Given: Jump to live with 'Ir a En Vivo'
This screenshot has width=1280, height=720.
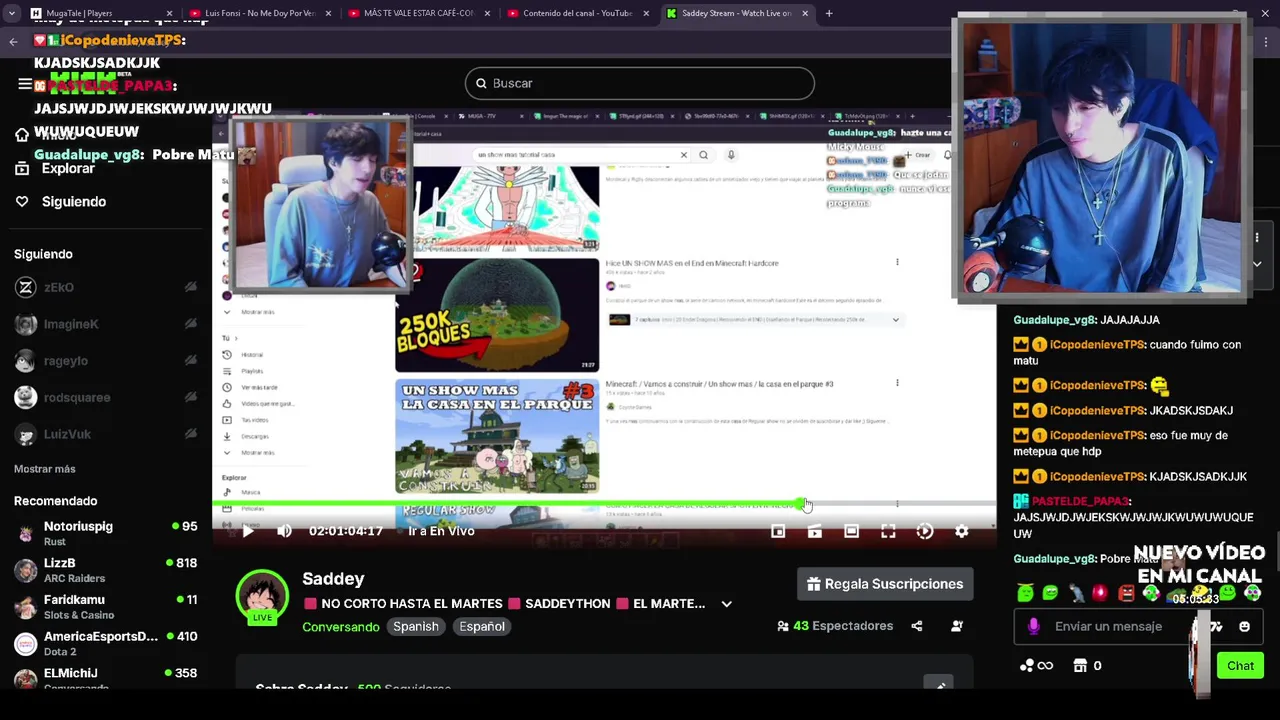Looking at the screenshot, I should [x=441, y=531].
